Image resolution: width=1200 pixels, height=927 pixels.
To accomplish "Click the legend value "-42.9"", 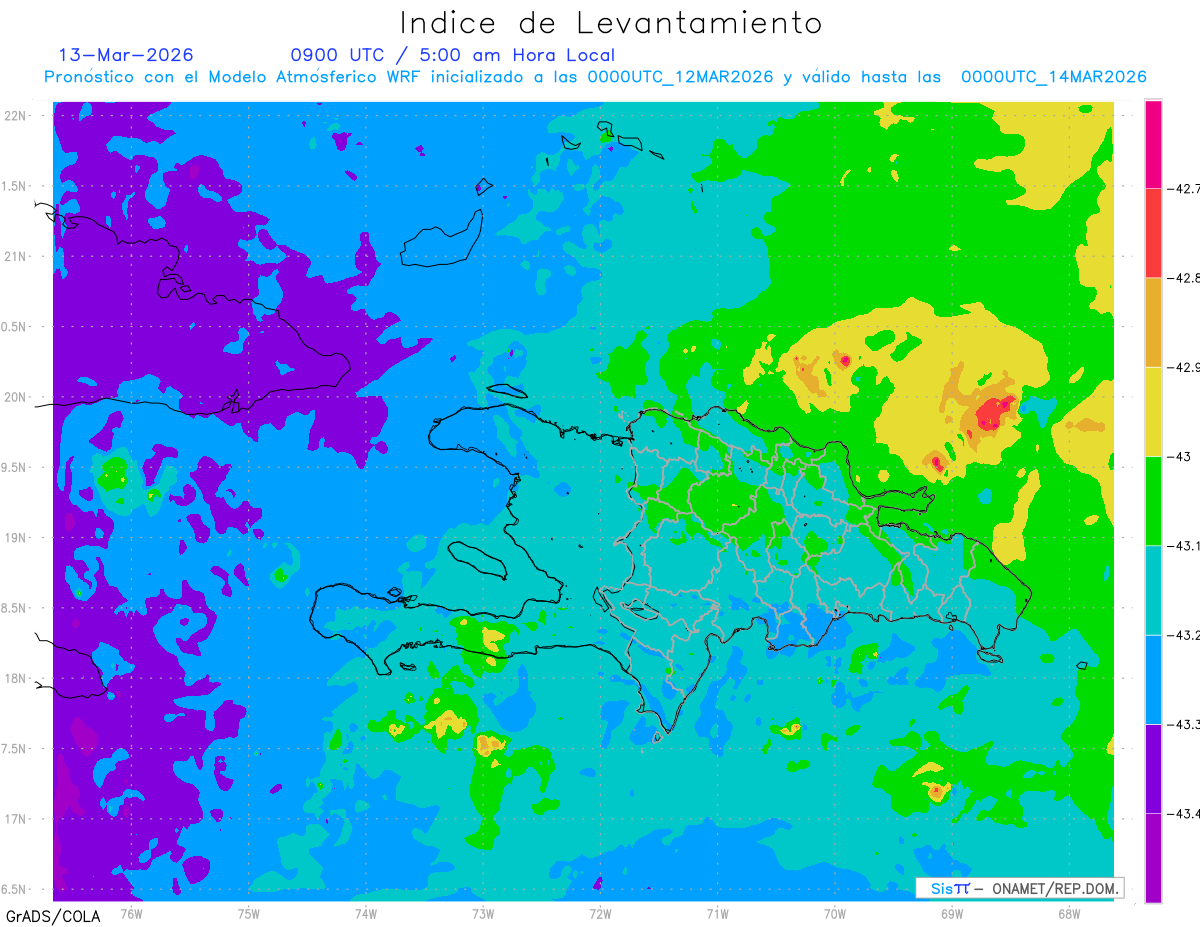I will pos(1184,367).
